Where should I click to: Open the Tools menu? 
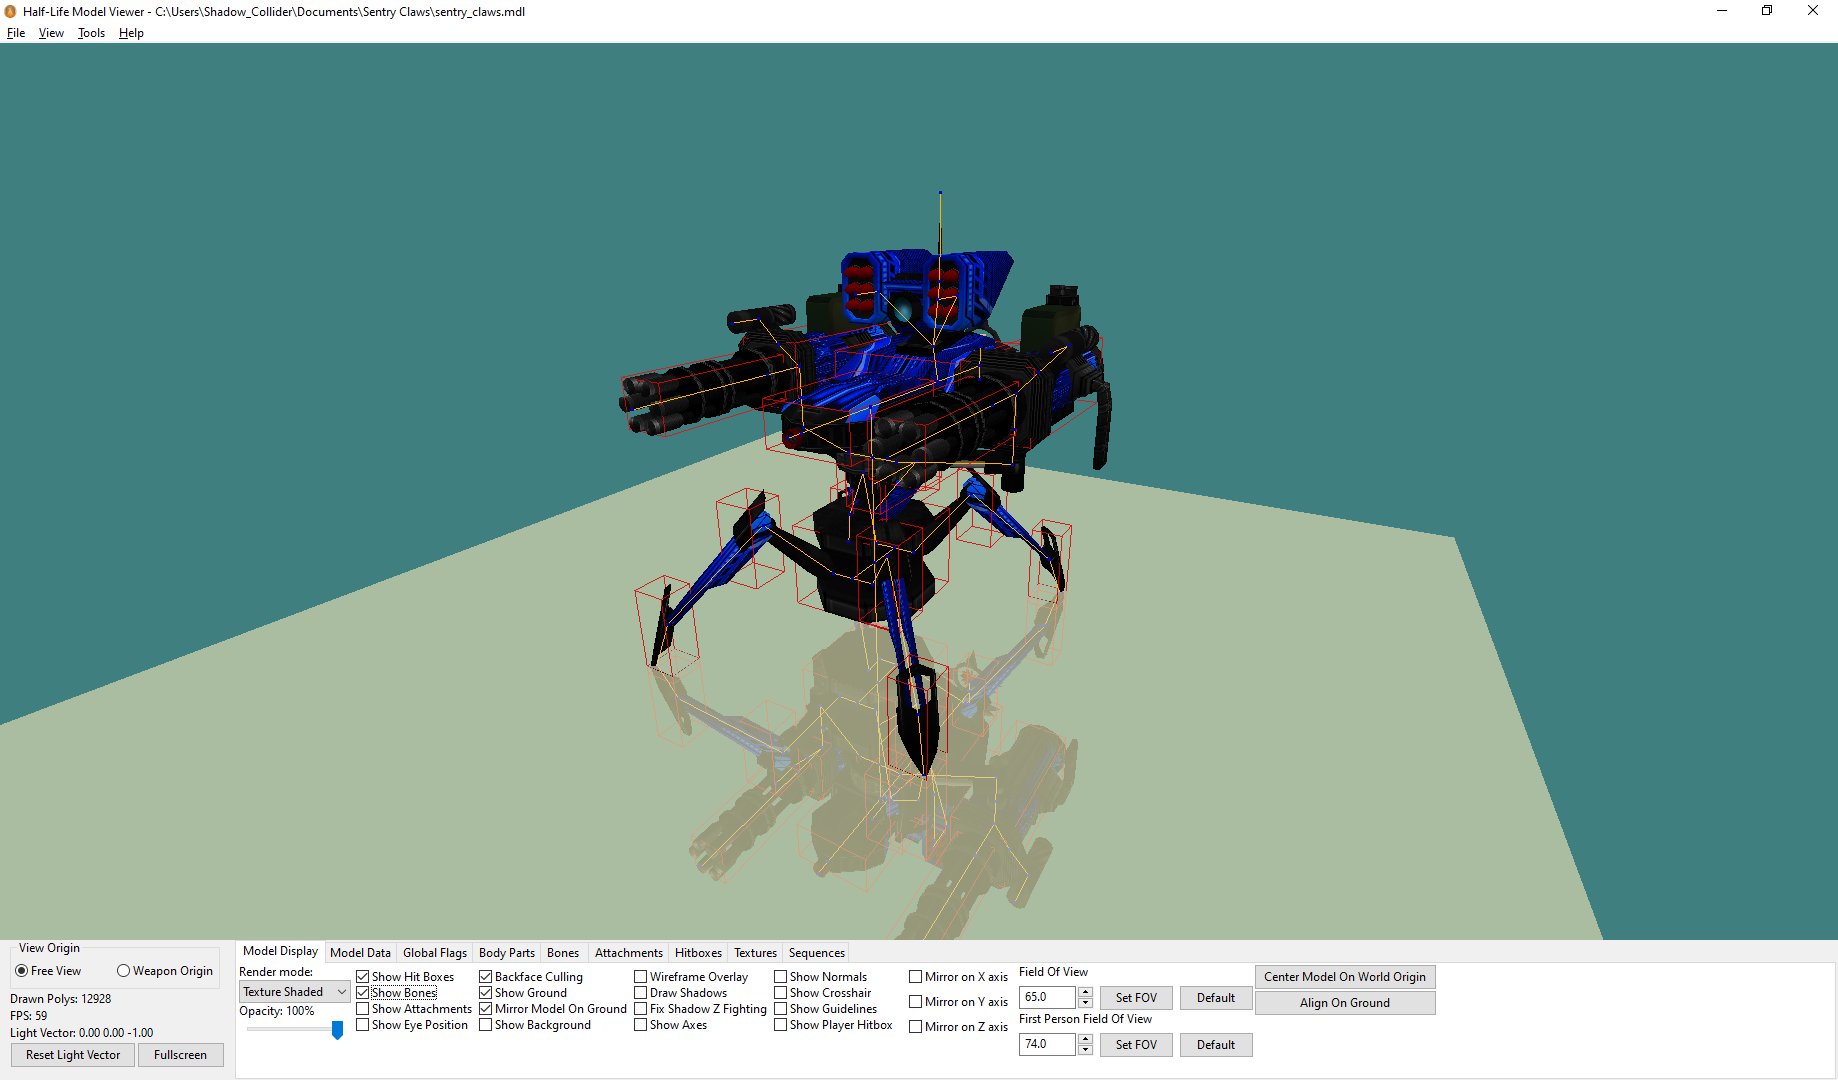click(91, 33)
